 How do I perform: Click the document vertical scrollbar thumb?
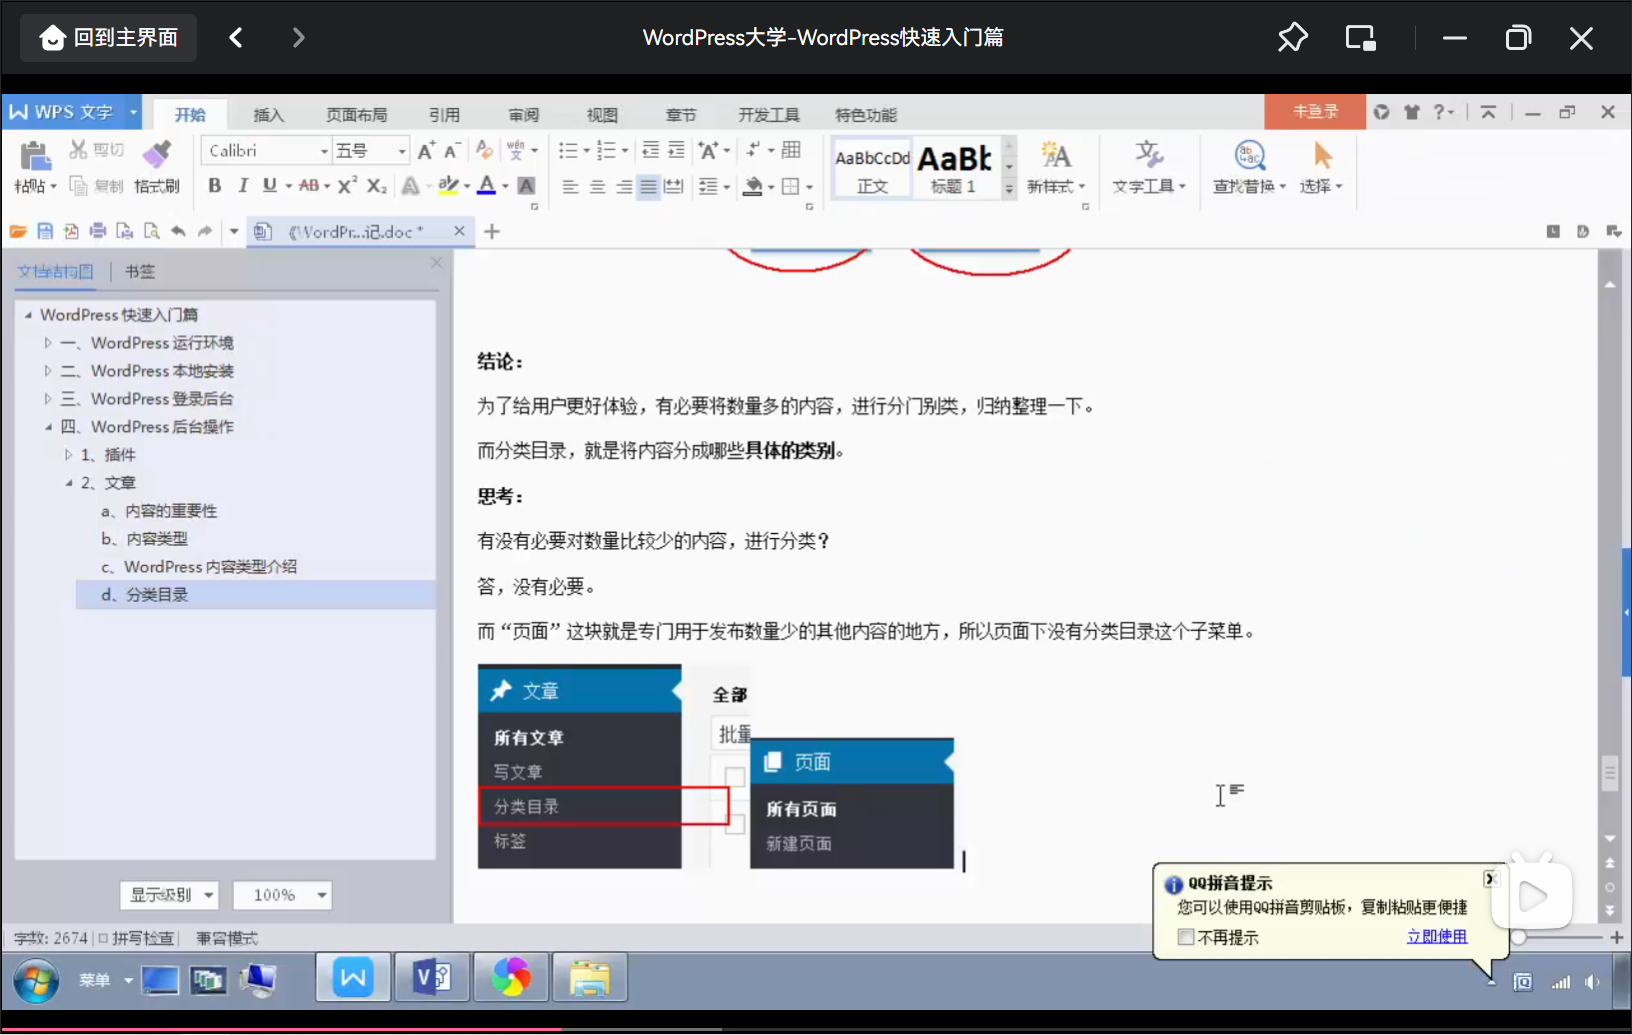click(x=1609, y=772)
